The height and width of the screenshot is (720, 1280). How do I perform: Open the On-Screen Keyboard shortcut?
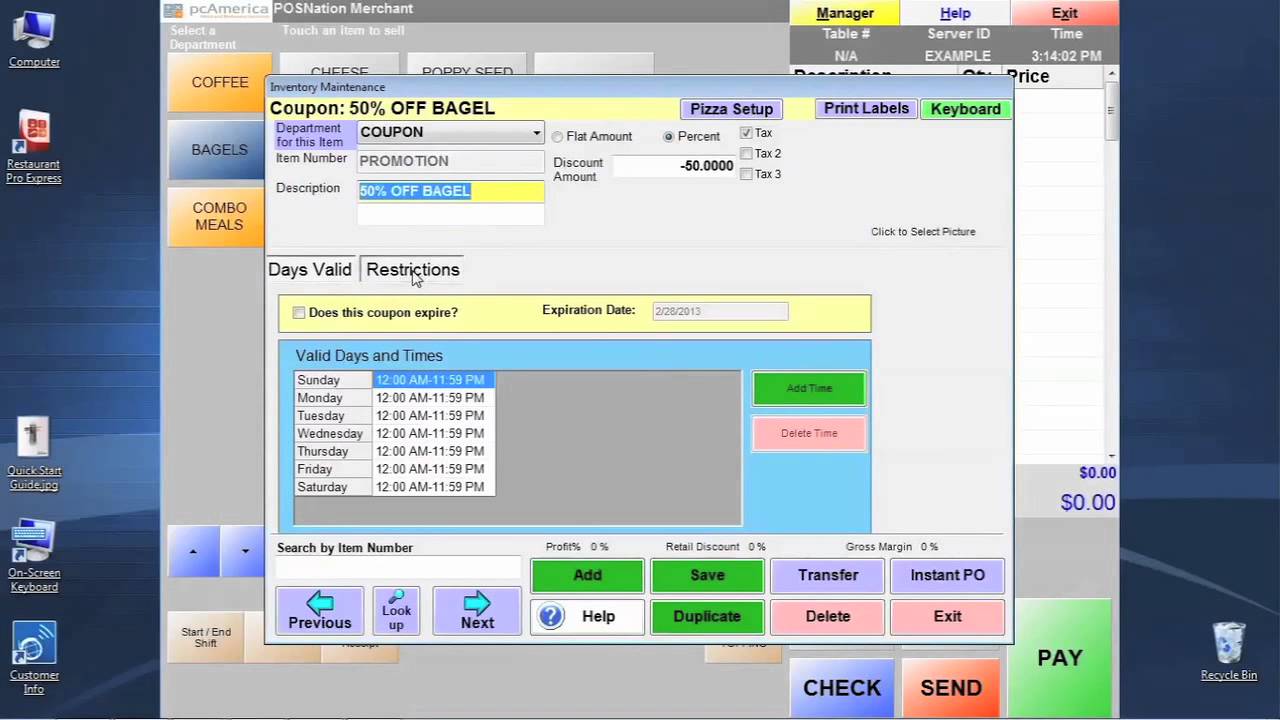(34, 555)
